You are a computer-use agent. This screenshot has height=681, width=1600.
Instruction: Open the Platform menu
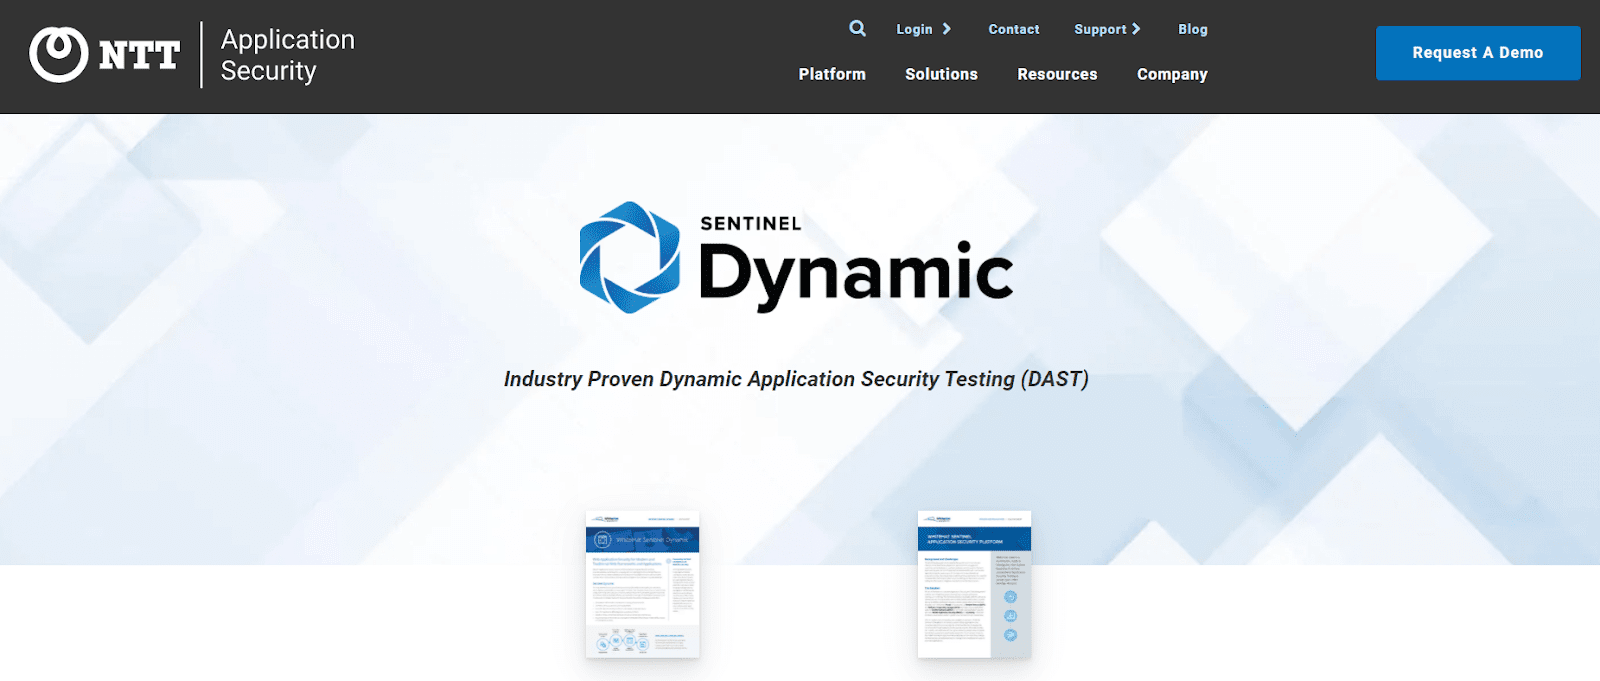[832, 74]
